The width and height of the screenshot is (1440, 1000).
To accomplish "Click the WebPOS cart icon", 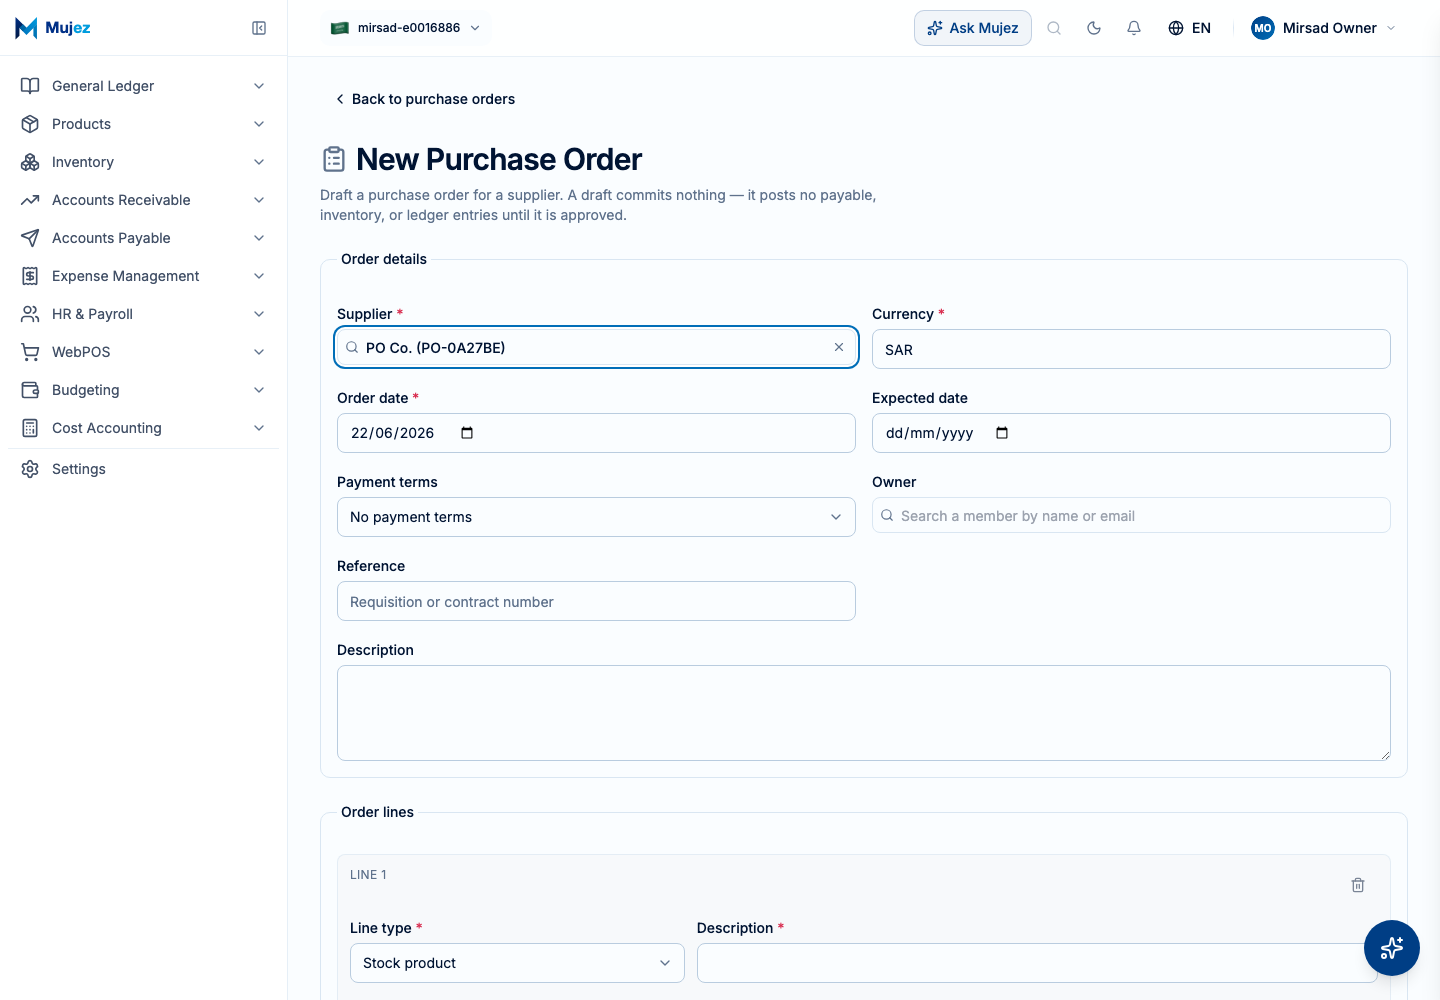I will tap(30, 352).
